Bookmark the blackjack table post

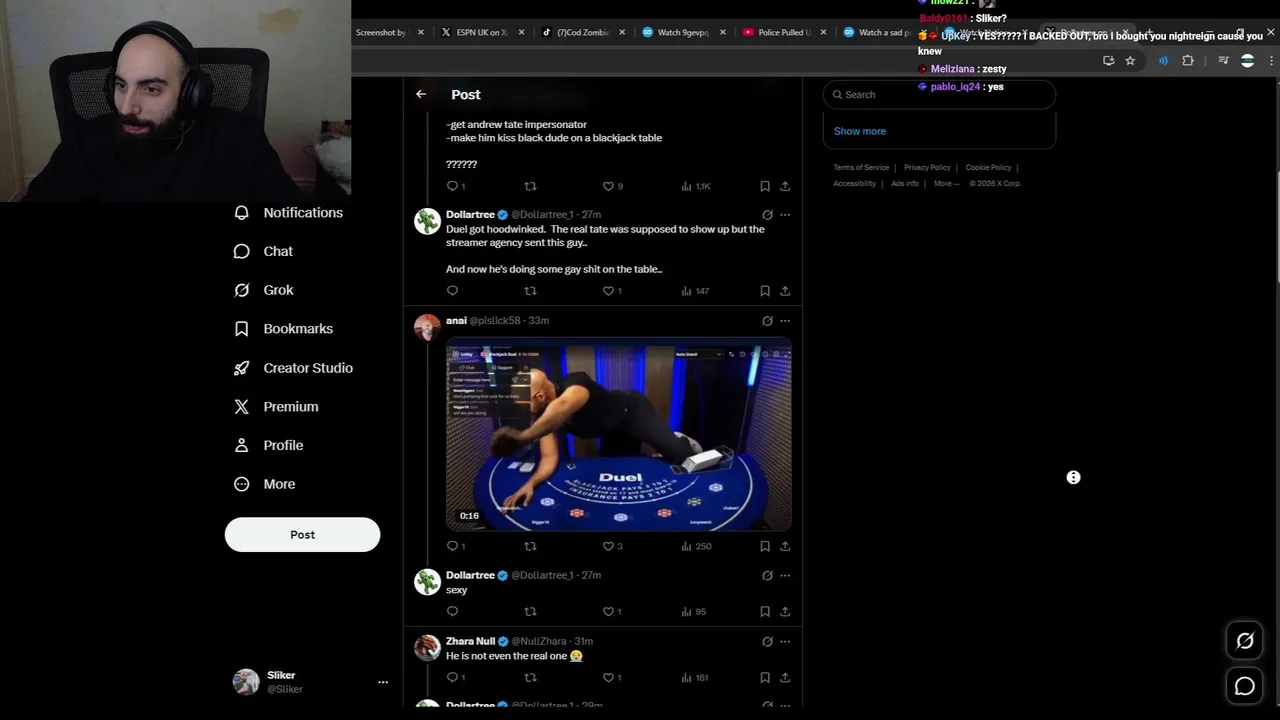click(x=765, y=186)
